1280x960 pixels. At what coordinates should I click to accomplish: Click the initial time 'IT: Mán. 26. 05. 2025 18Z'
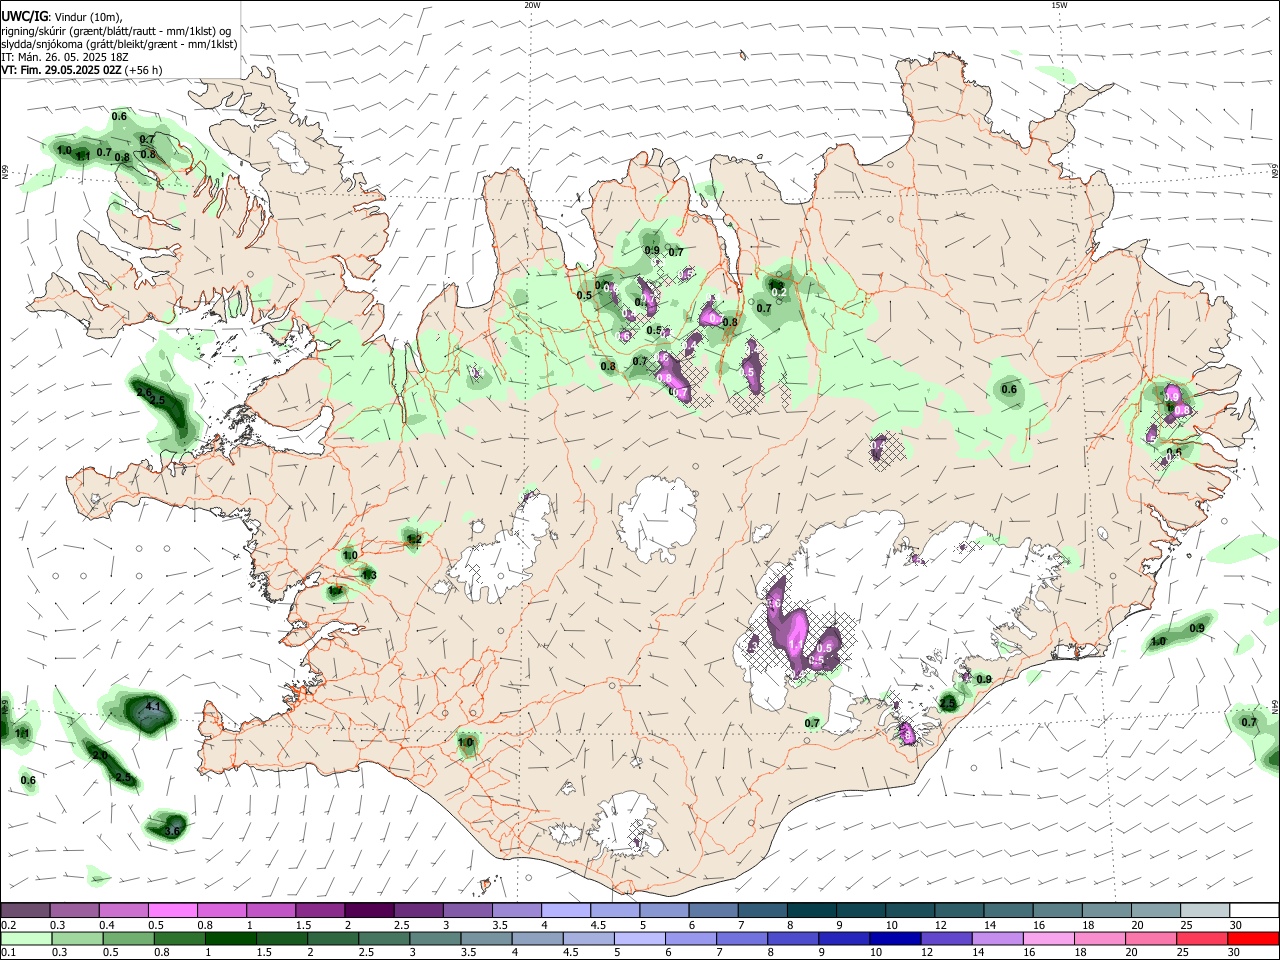click(x=65, y=57)
